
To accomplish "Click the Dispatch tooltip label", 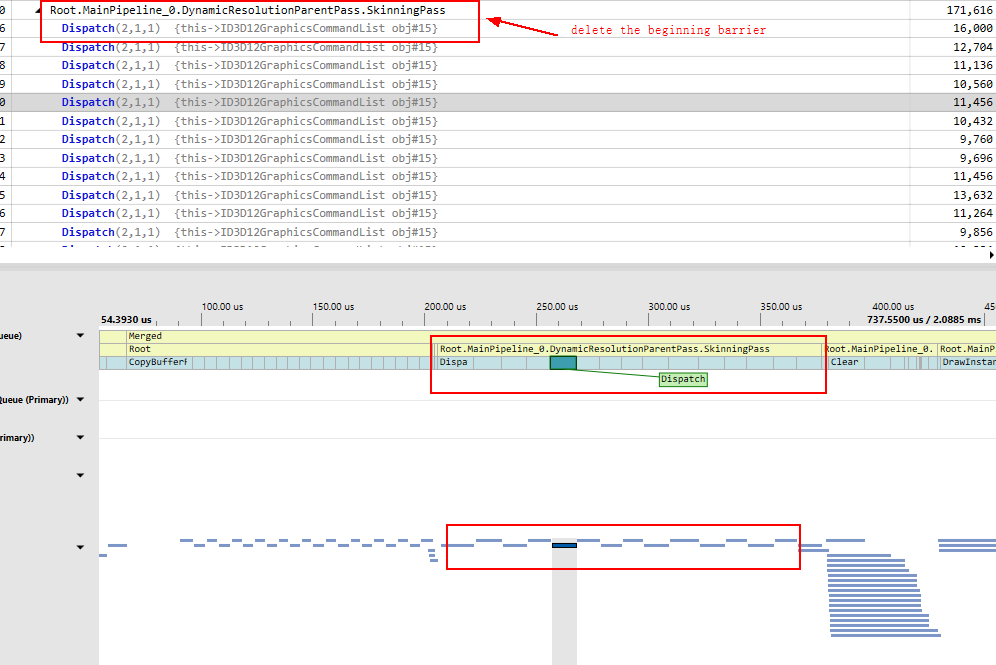I will coord(683,379).
